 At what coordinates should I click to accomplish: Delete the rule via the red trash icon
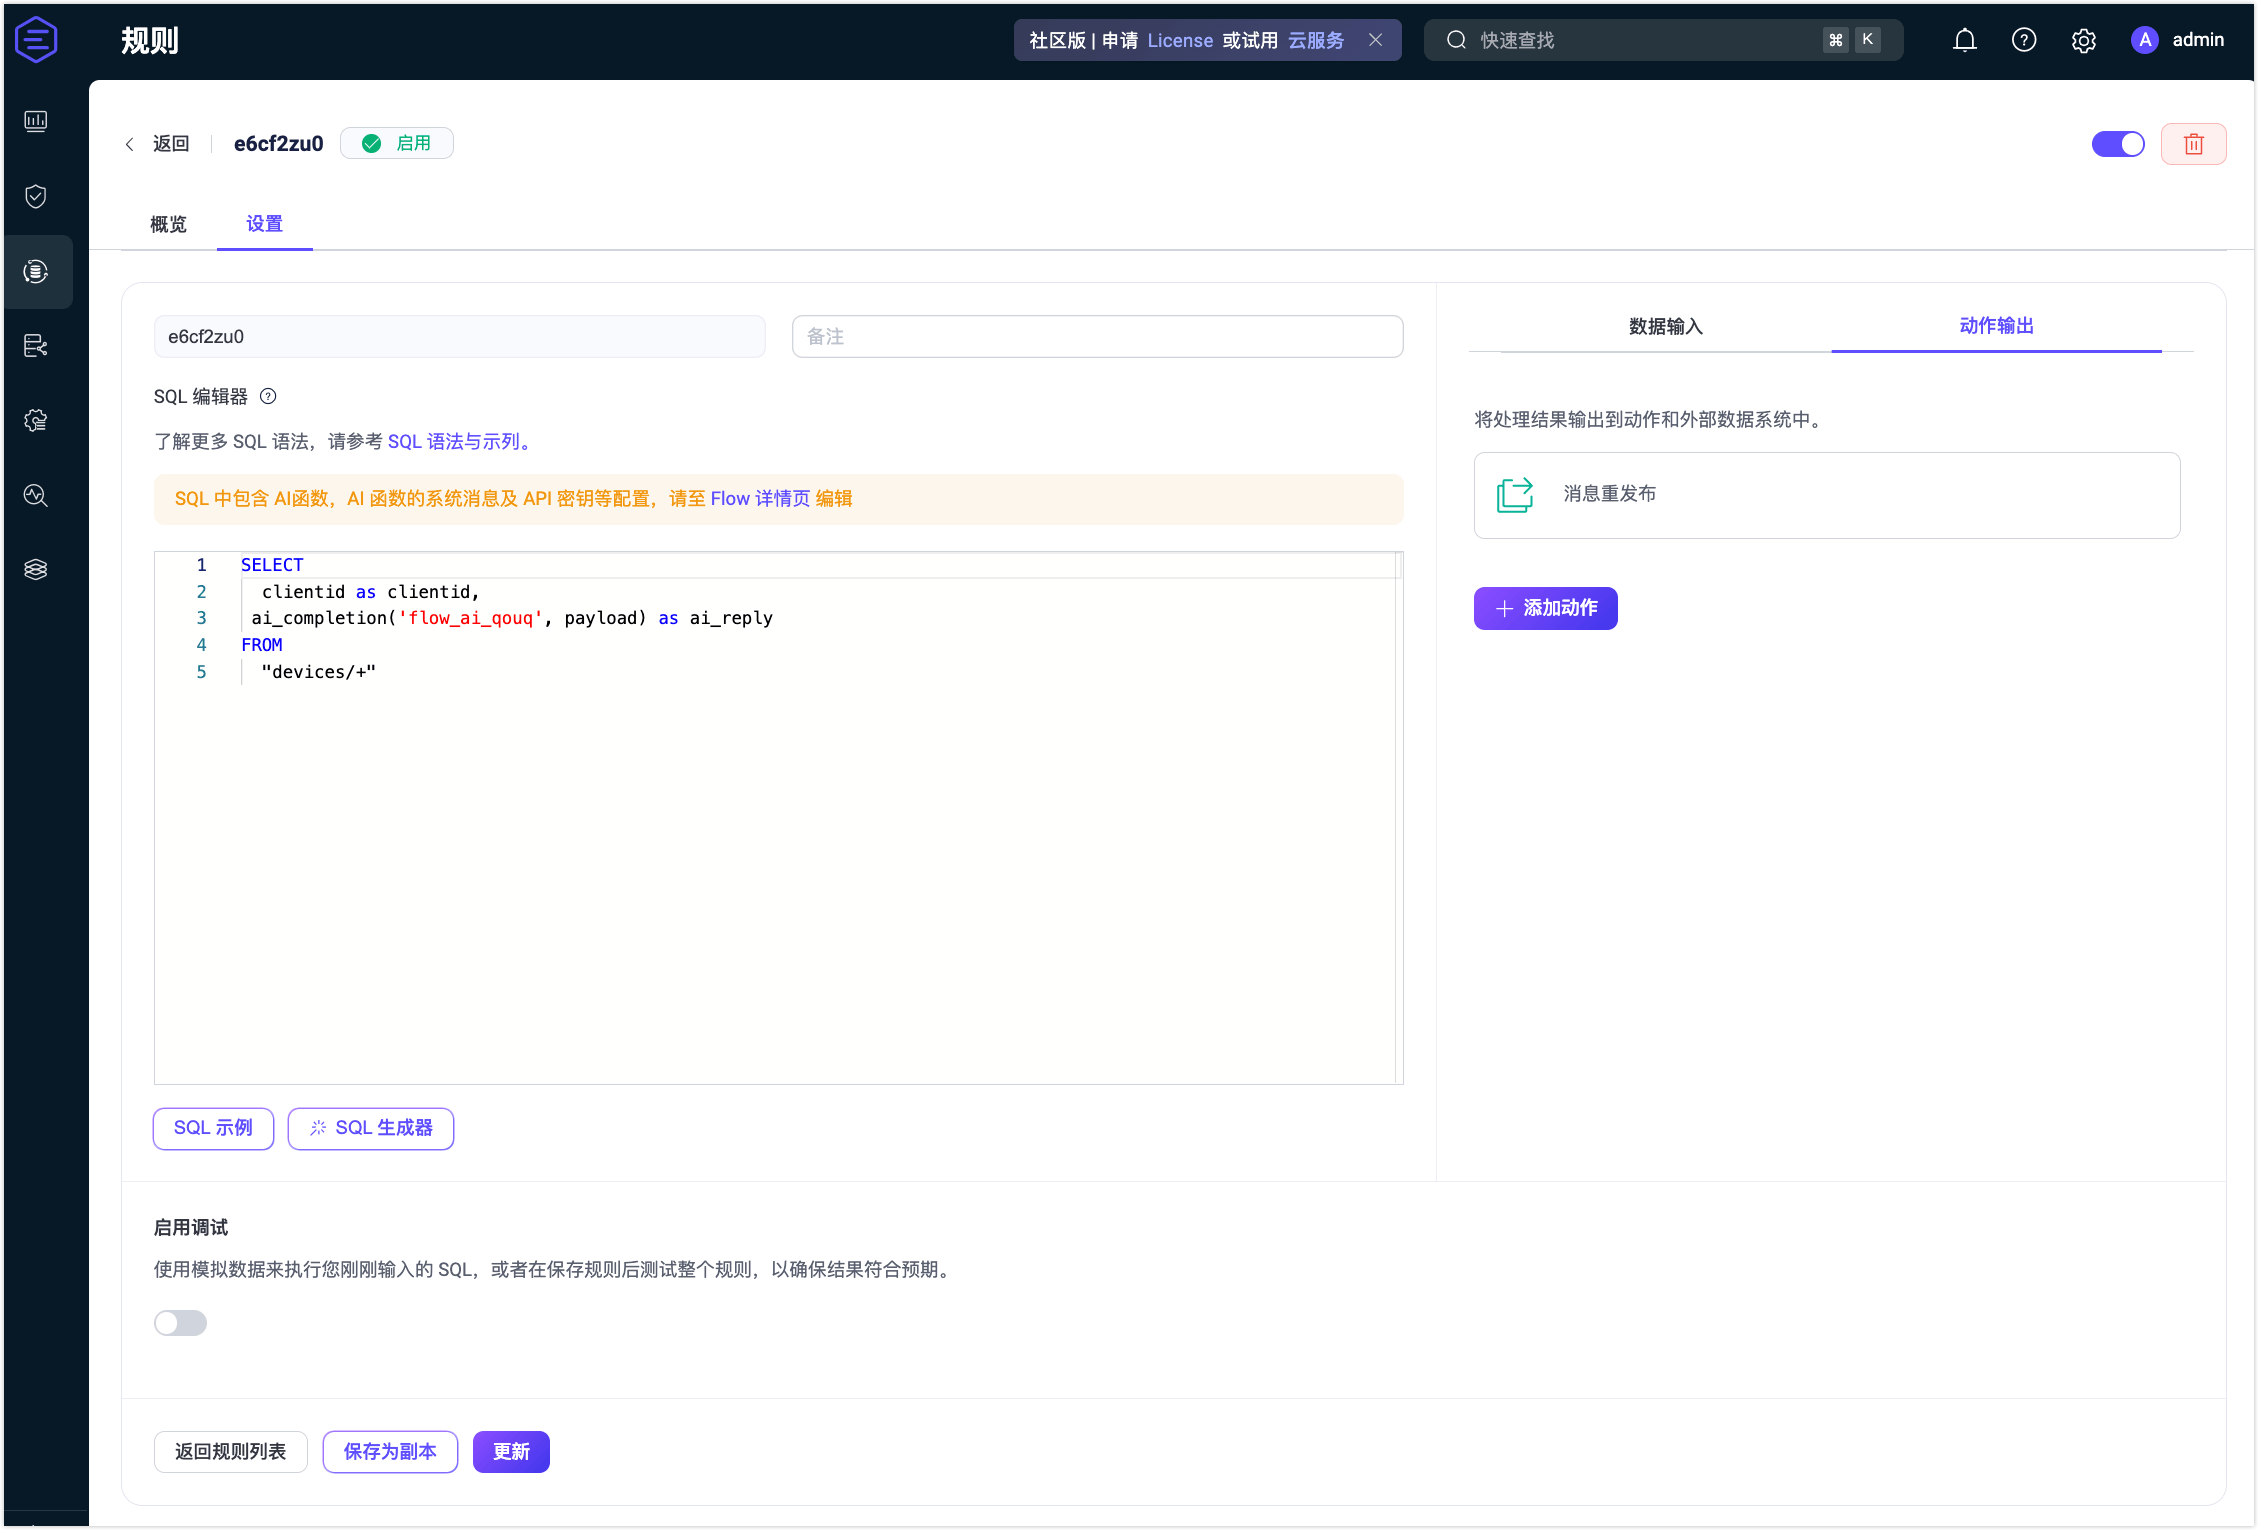[x=2194, y=143]
